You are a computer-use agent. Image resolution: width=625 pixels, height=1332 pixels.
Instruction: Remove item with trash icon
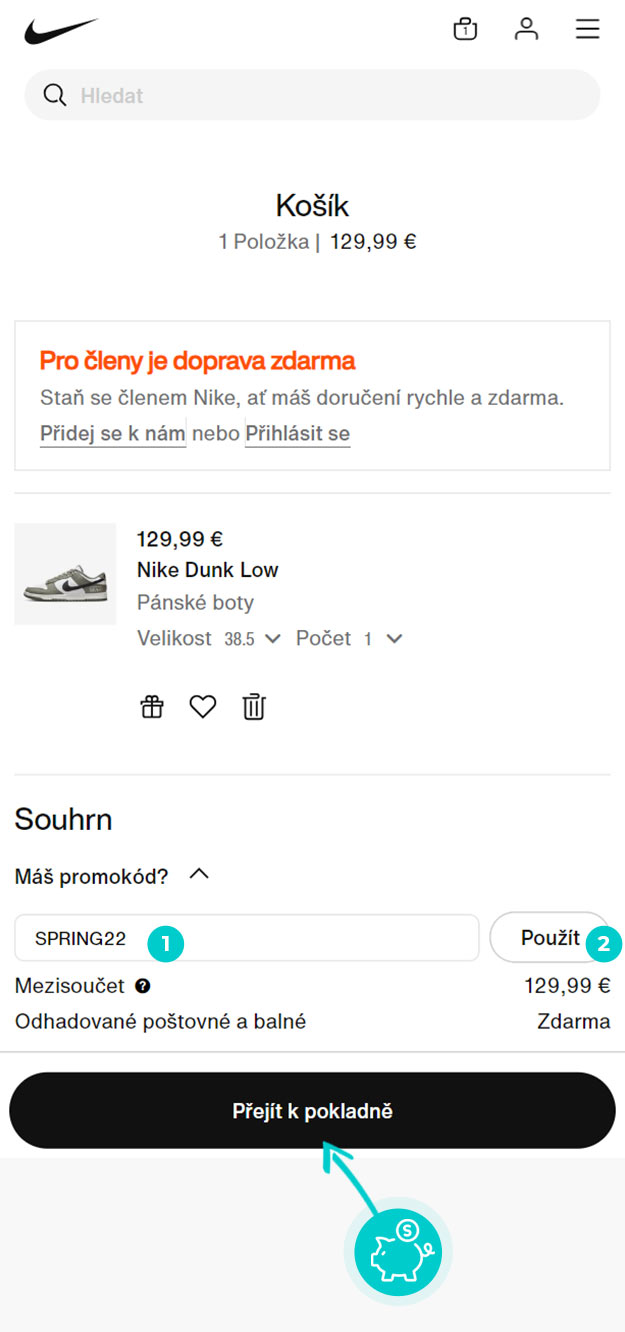pyautogui.click(x=254, y=708)
